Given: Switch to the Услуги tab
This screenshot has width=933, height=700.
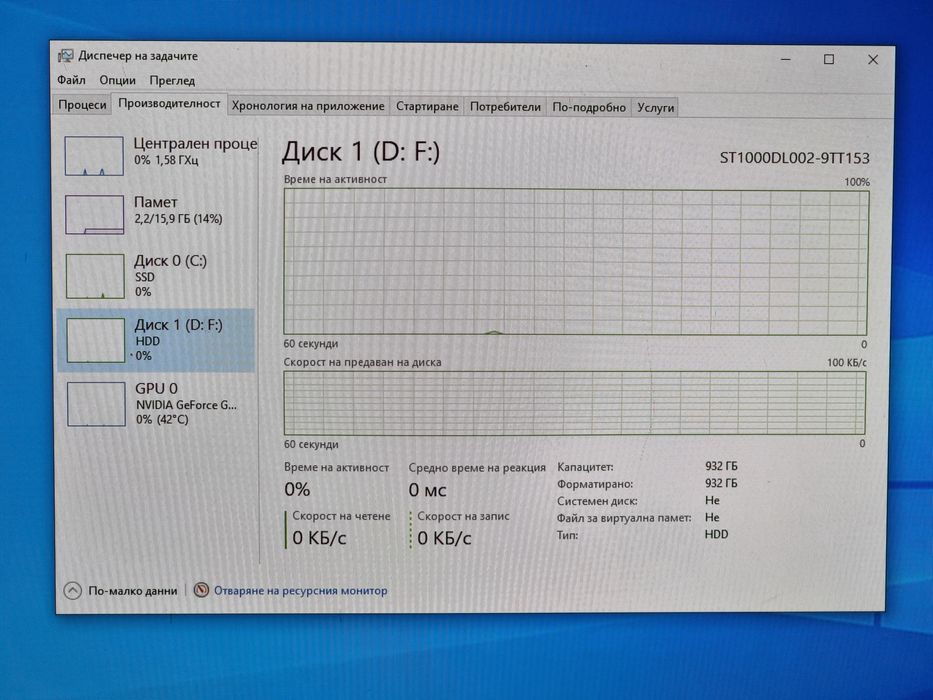Looking at the screenshot, I should (655, 108).
